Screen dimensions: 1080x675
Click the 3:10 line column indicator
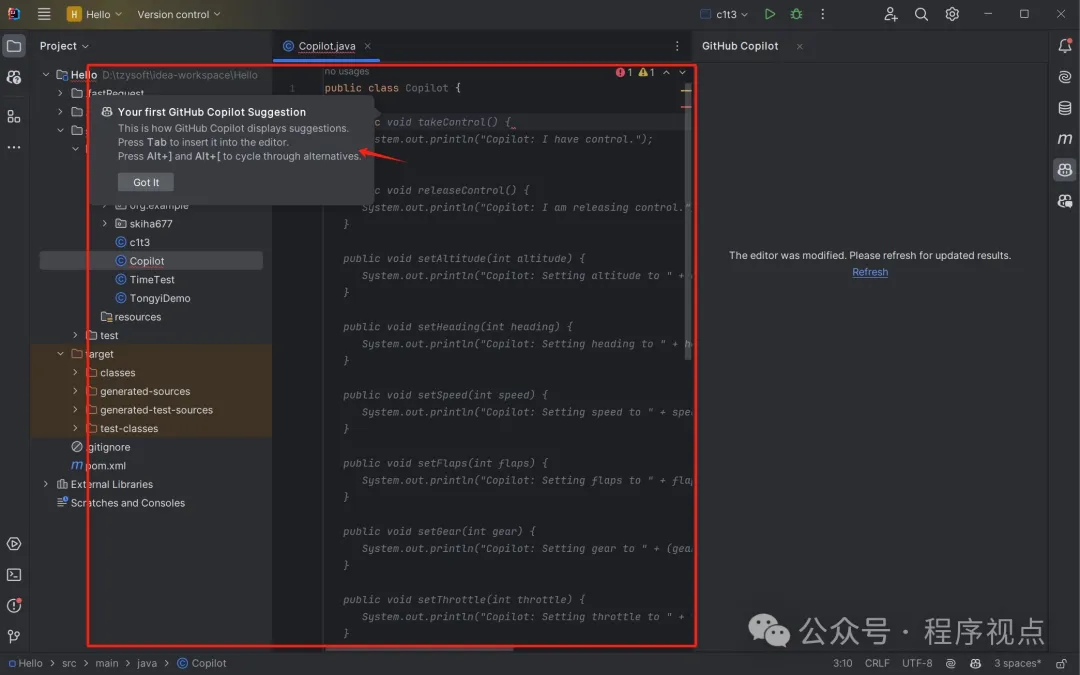click(842, 663)
